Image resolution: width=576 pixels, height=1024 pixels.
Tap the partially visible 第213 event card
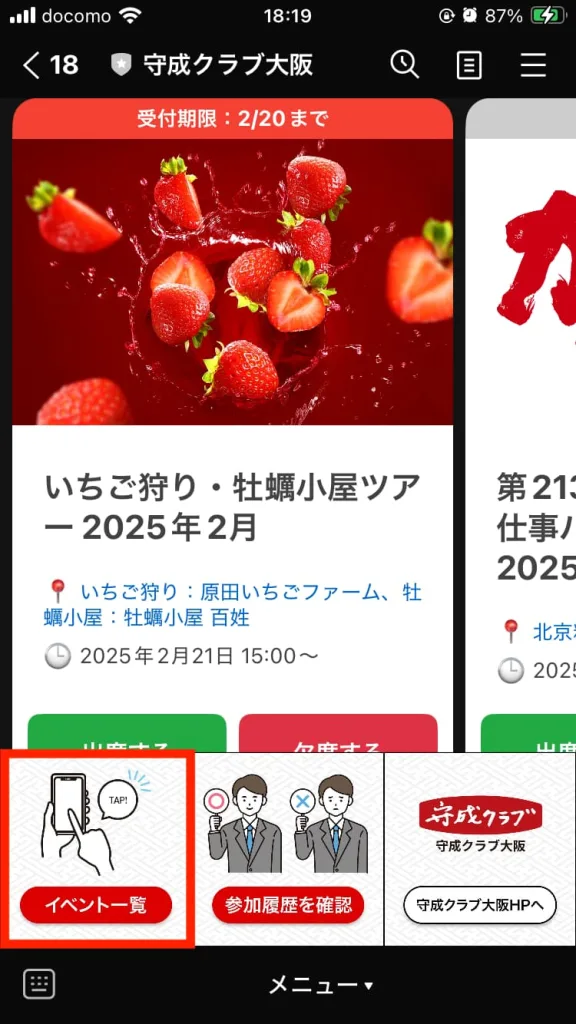click(520, 424)
